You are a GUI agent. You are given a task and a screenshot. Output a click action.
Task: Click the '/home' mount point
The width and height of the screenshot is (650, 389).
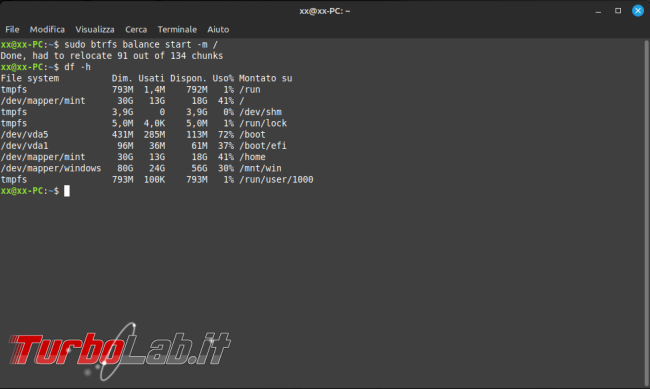pyautogui.click(x=252, y=157)
